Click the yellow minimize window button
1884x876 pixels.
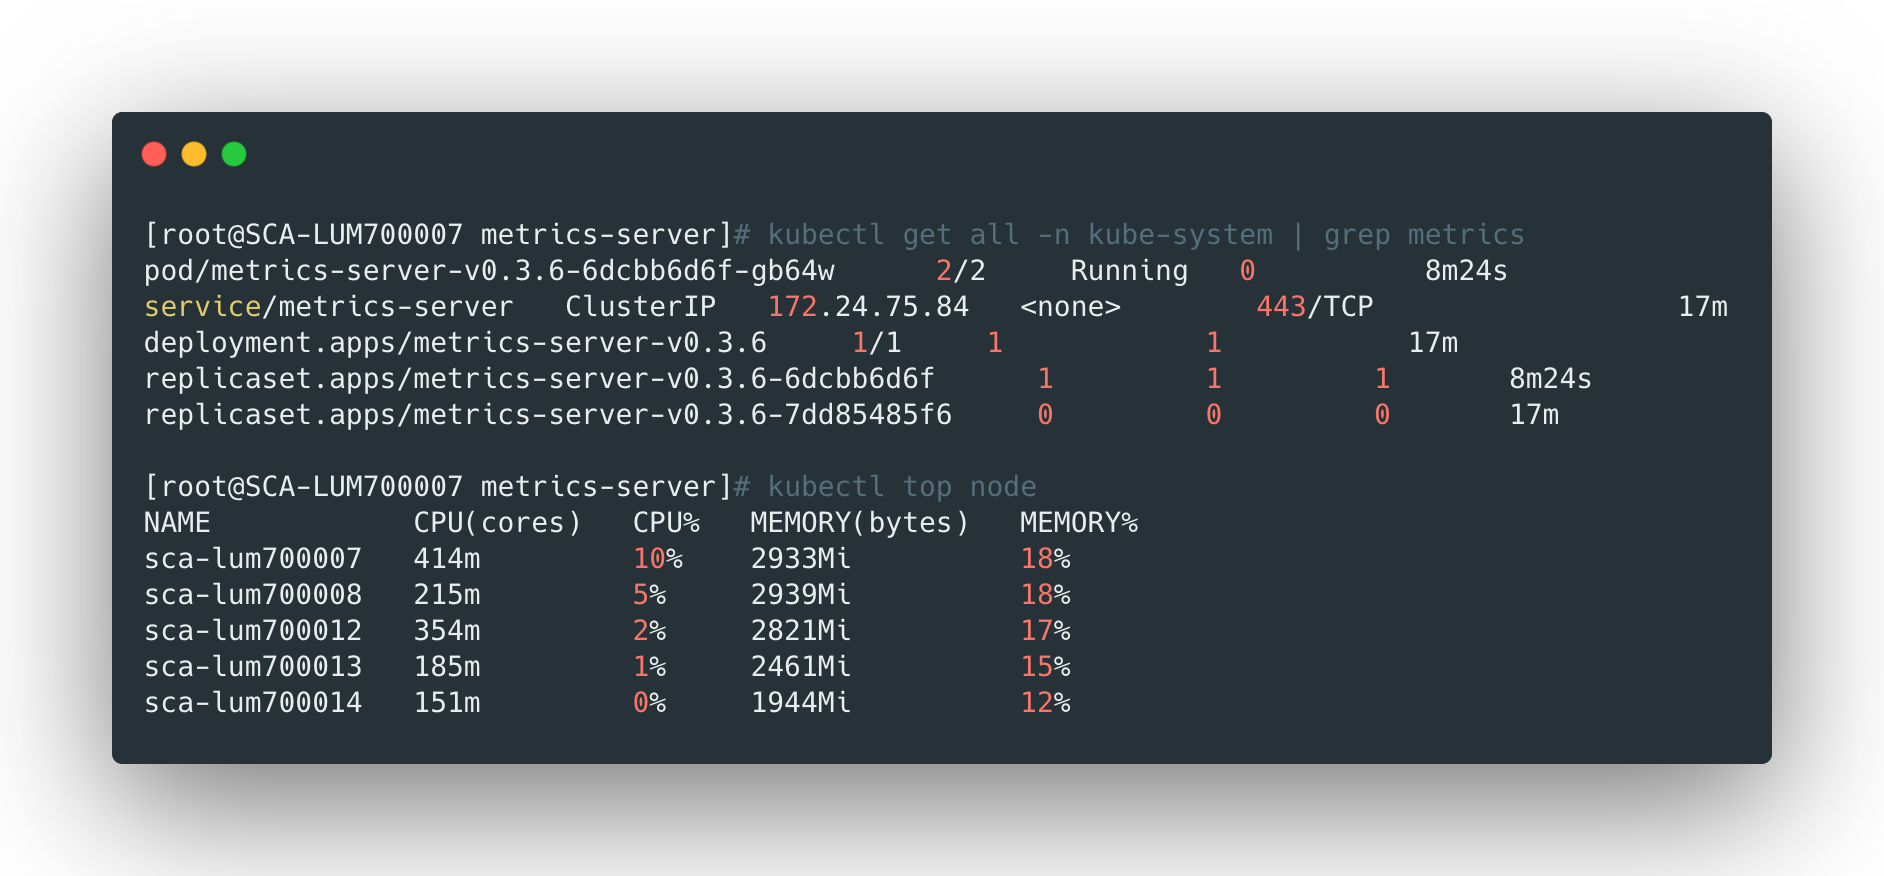(x=194, y=154)
